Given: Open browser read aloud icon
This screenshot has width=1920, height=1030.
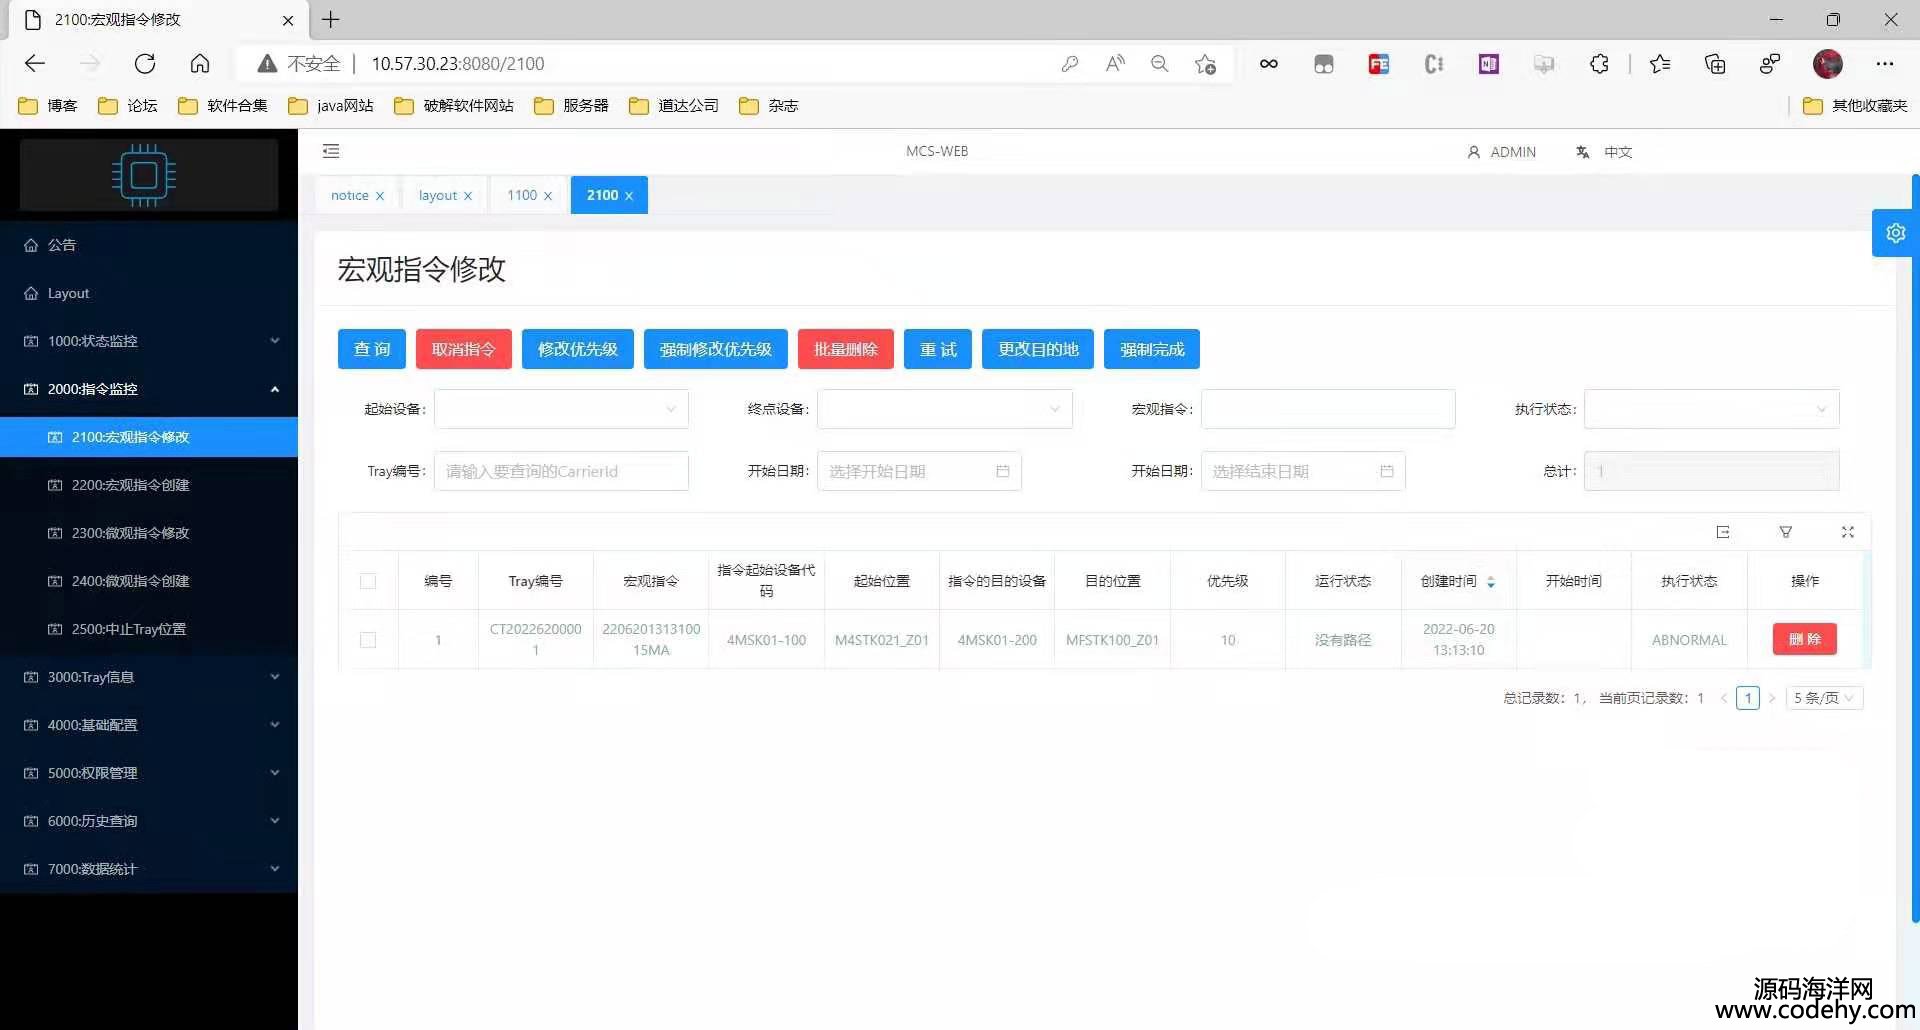Looking at the screenshot, I should 1115,64.
